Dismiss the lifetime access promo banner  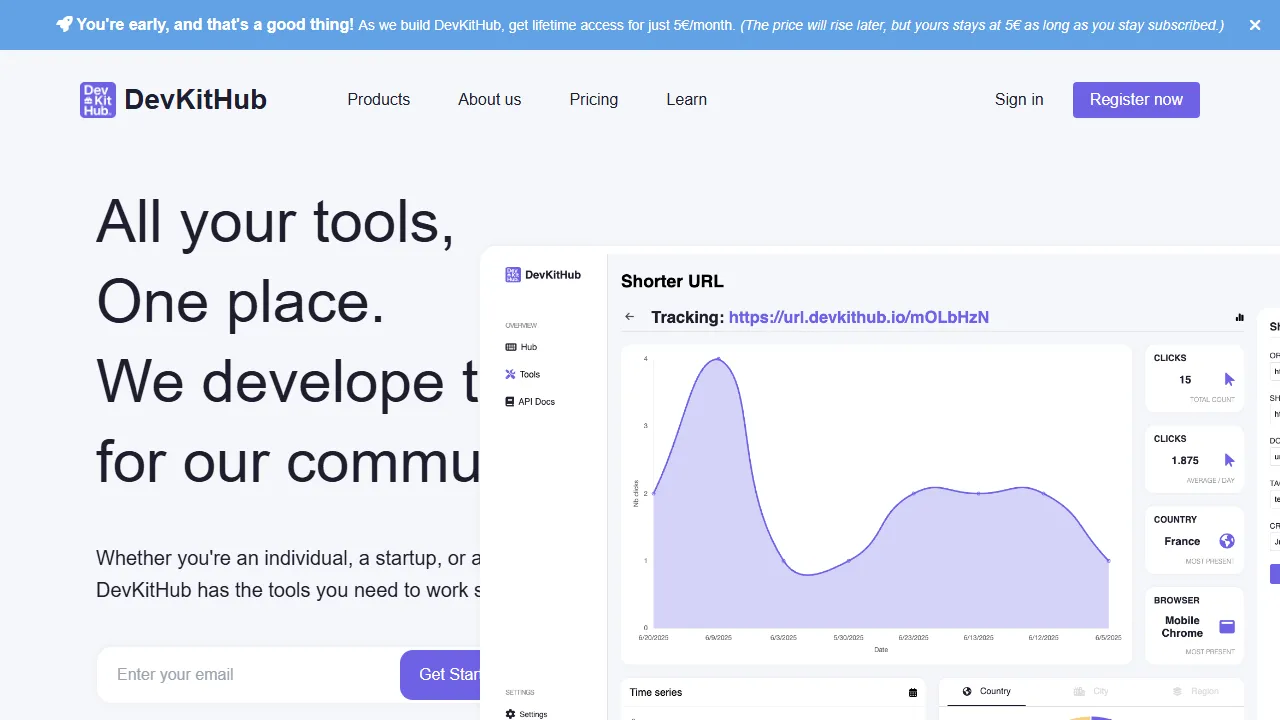point(1255,25)
